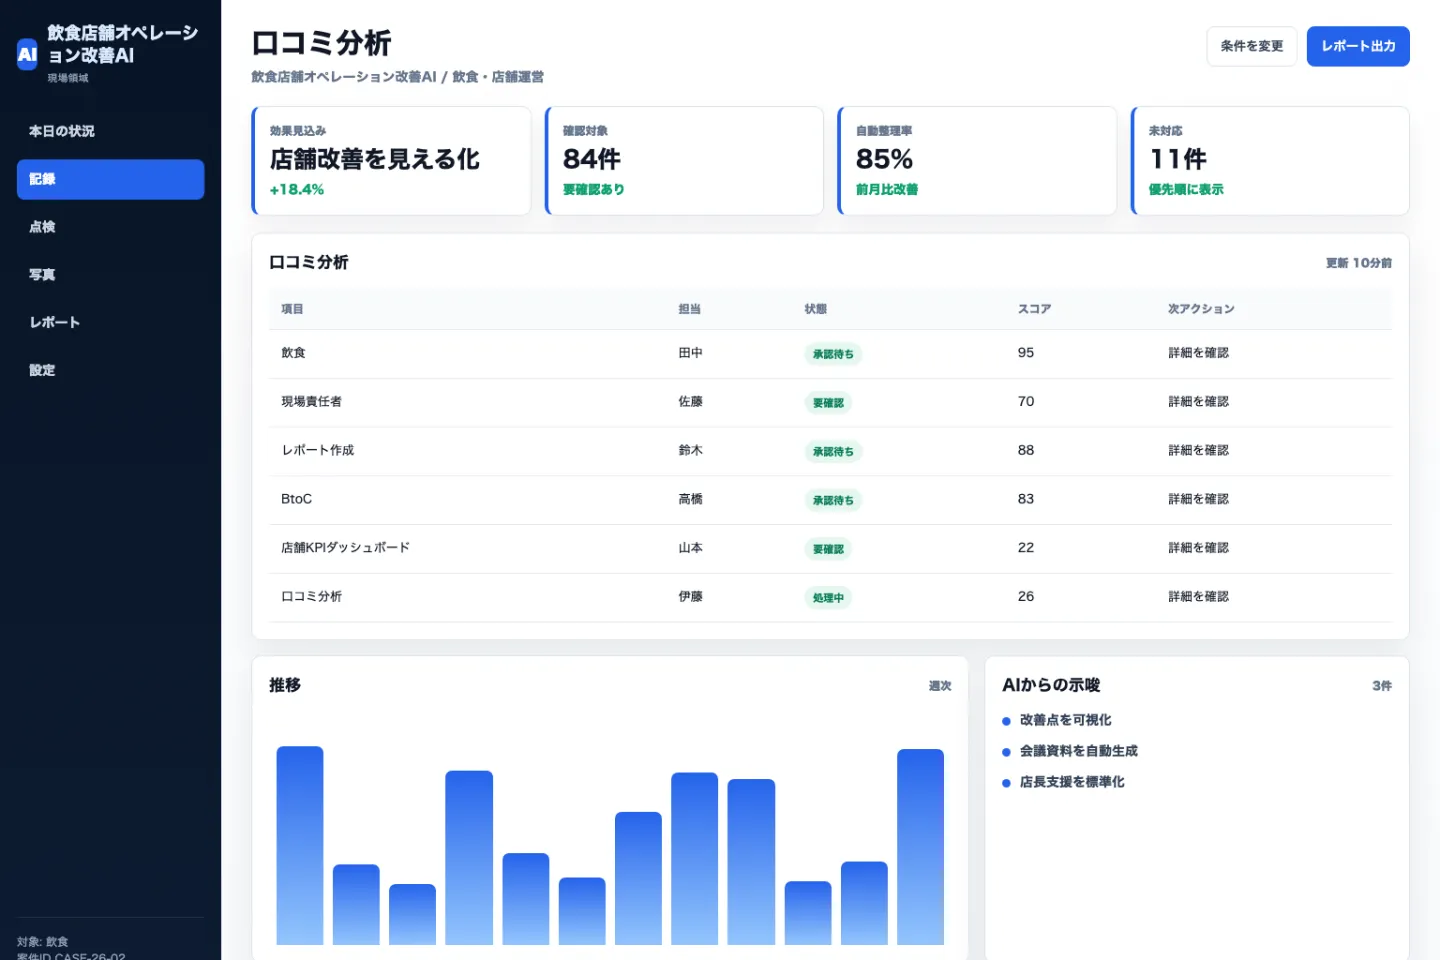1440x960 pixels.
Task: Select the 記録 sidebar item
Action: (110, 179)
